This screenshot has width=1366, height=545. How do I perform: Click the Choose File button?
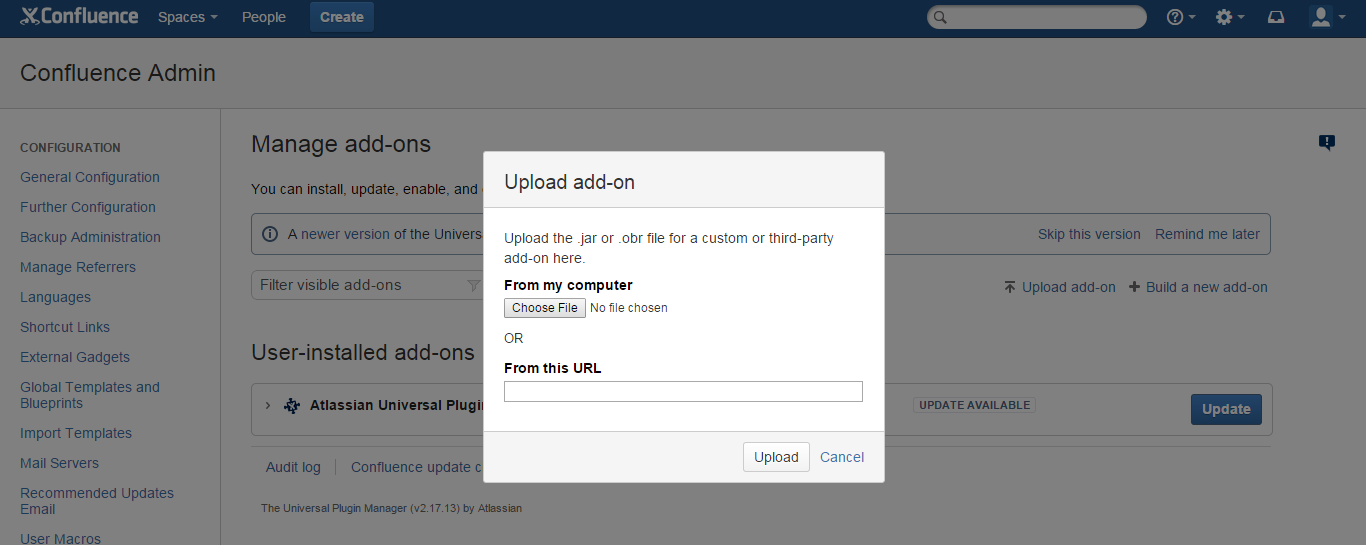pyautogui.click(x=545, y=308)
